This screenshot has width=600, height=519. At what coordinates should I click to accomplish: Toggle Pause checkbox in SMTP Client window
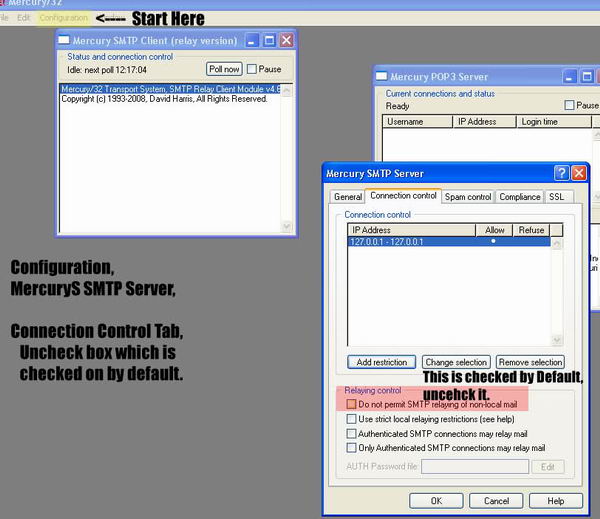pos(252,69)
